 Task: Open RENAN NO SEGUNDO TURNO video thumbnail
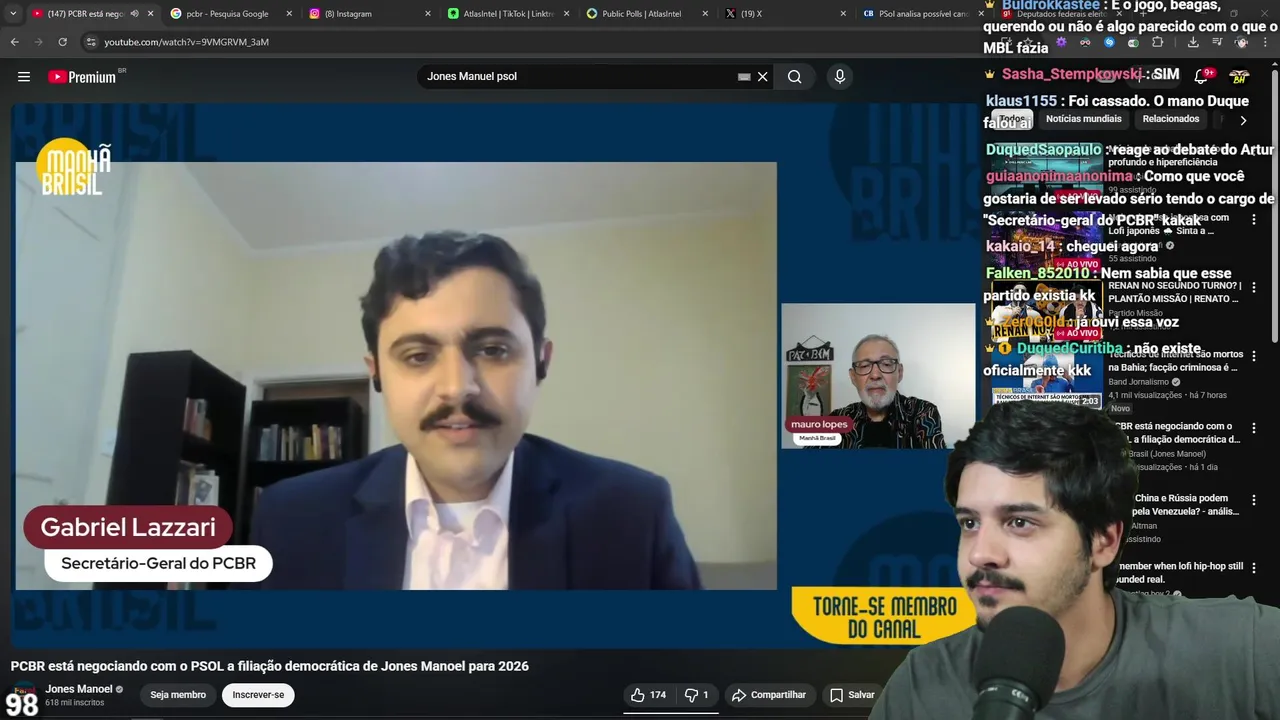coord(1047,311)
